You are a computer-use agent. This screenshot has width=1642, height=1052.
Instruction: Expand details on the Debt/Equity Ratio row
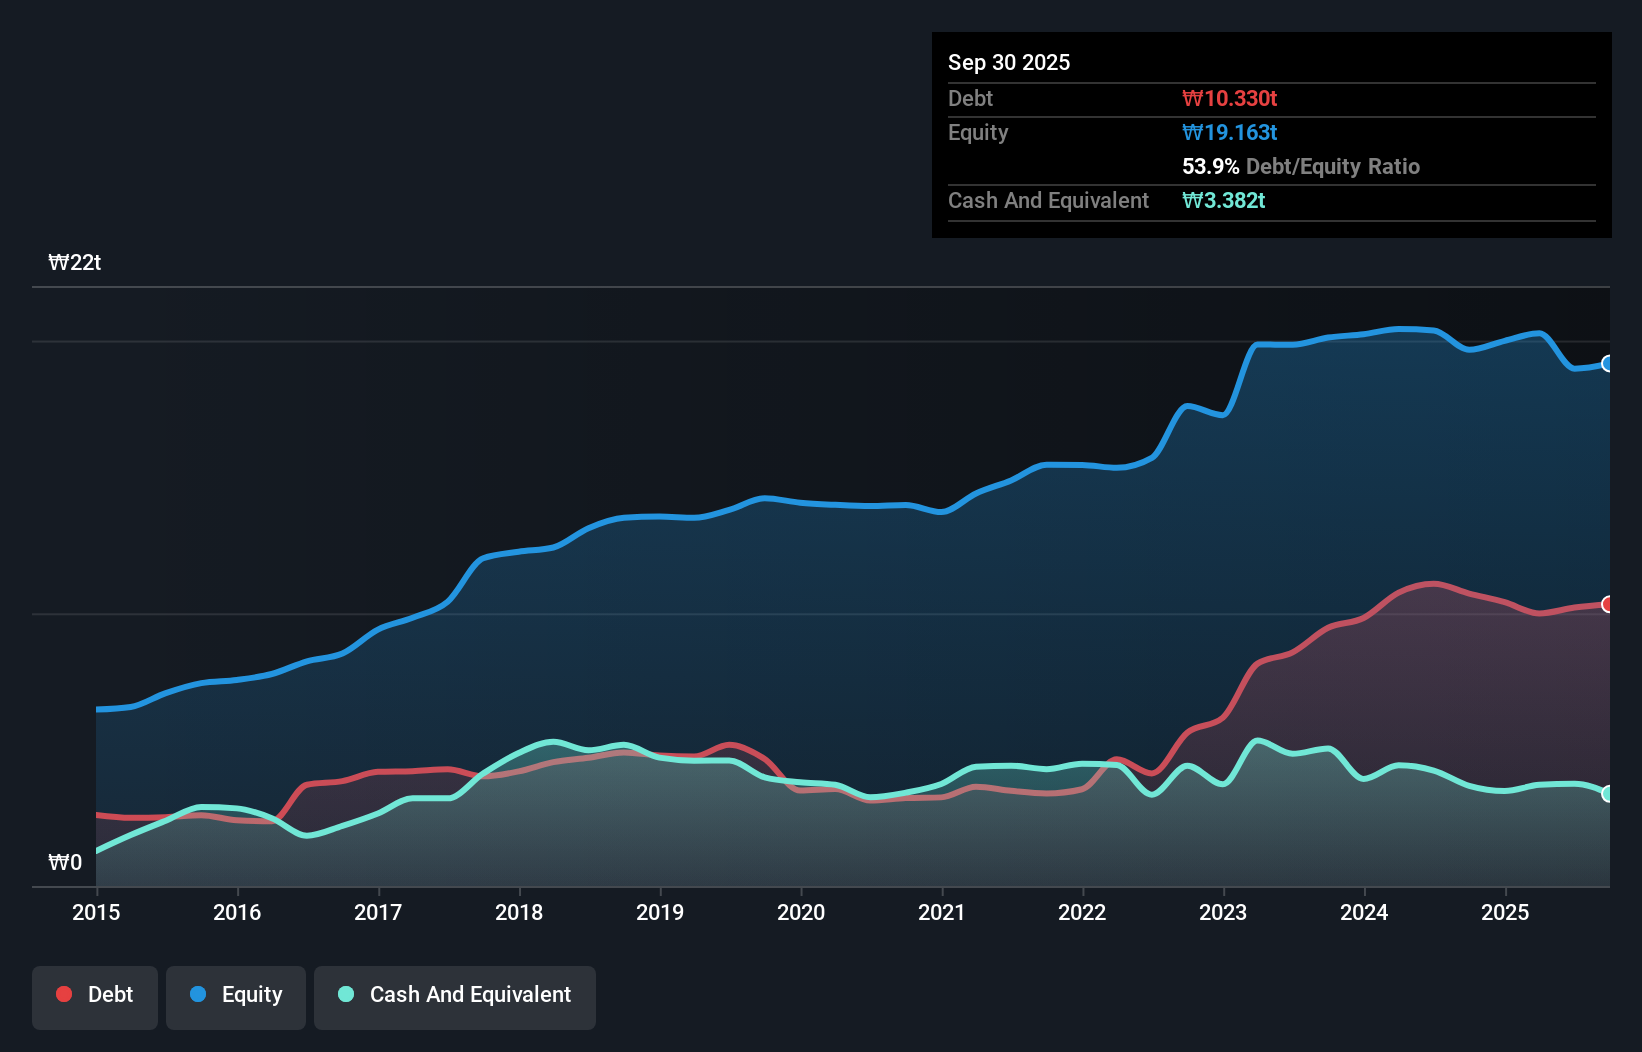pos(1300,166)
